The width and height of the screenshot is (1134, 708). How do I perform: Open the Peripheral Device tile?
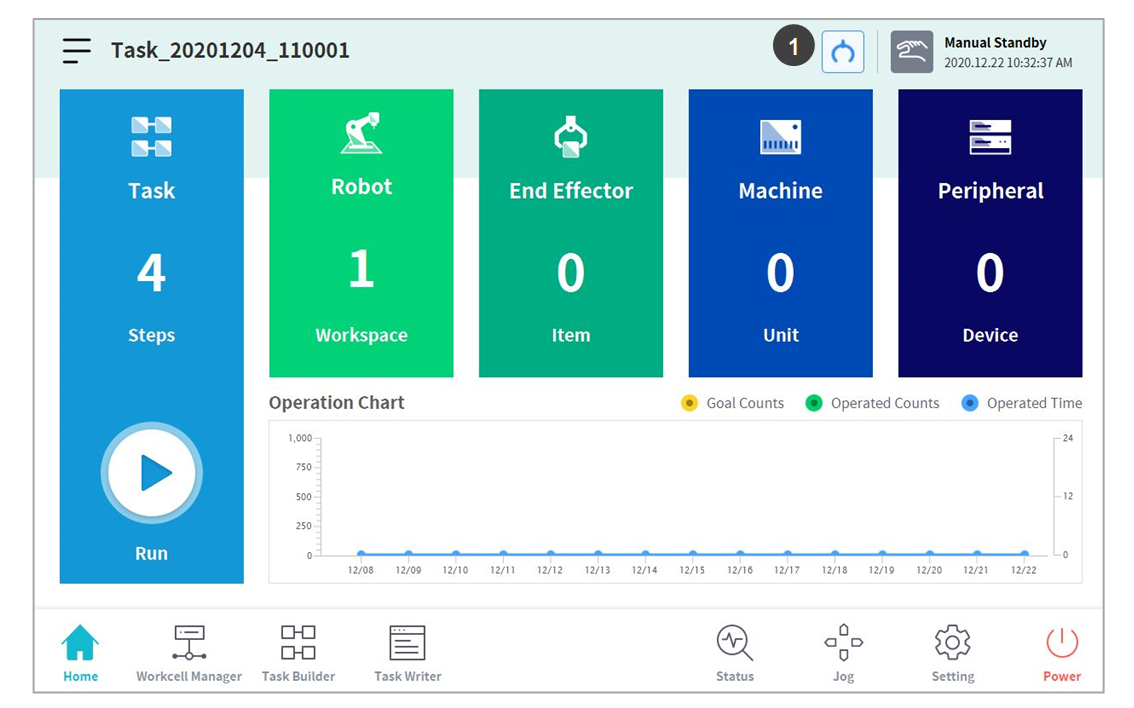(989, 233)
